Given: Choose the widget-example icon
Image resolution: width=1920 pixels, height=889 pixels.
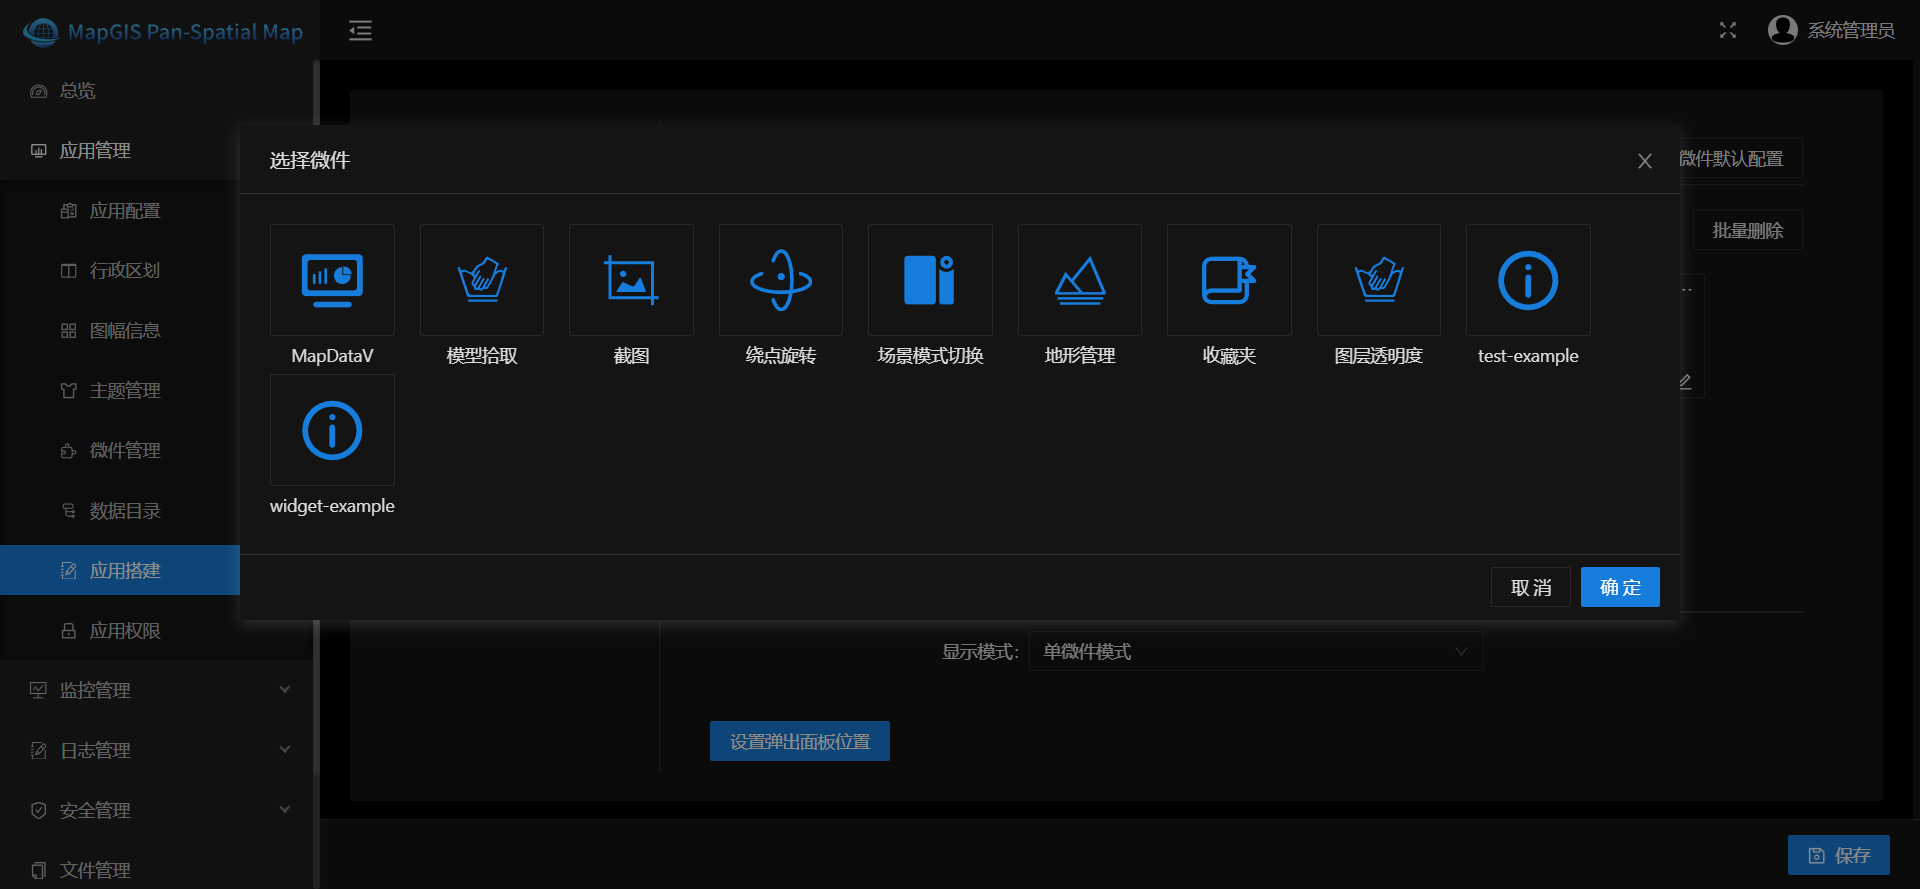Looking at the screenshot, I should click(x=332, y=430).
